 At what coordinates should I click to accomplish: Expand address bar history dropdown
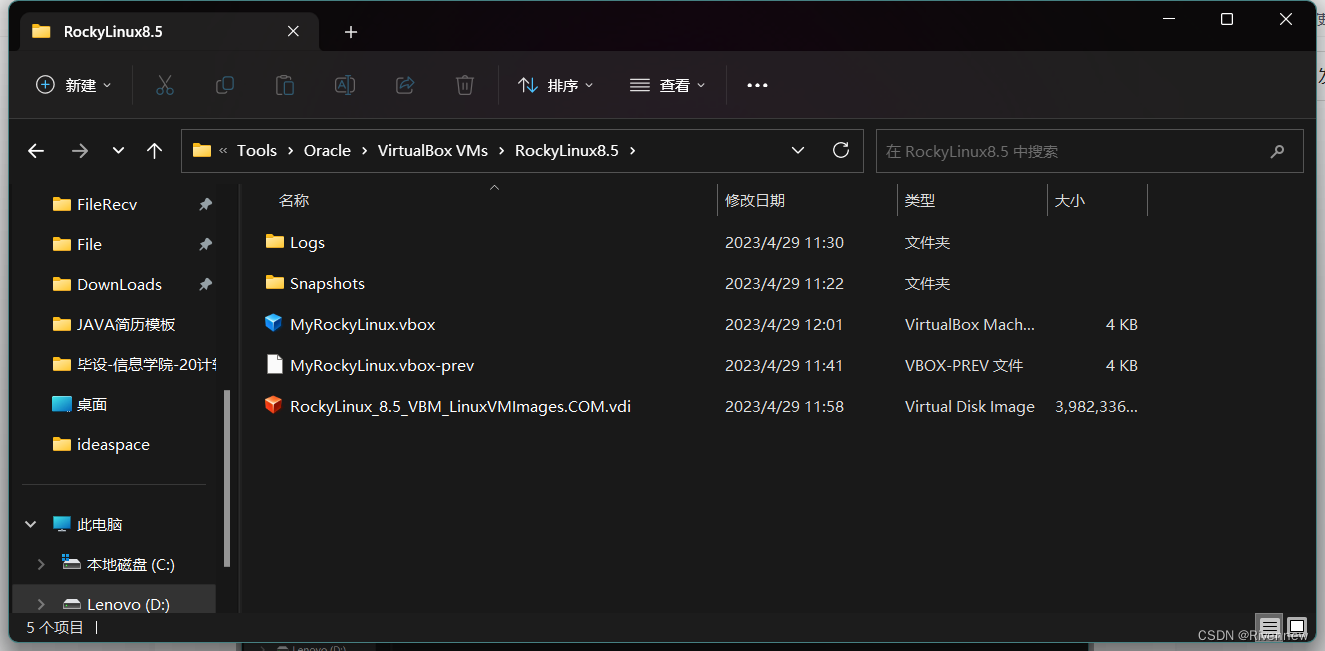coord(798,150)
